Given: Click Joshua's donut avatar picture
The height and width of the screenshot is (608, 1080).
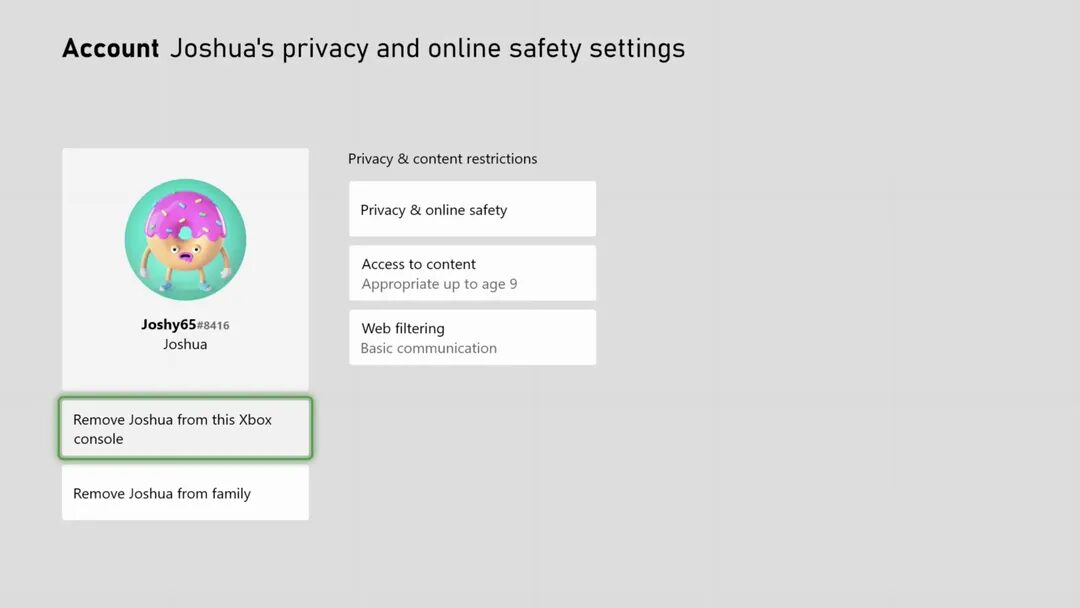Looking at the screenshot, I should click(x=185, y=240).
